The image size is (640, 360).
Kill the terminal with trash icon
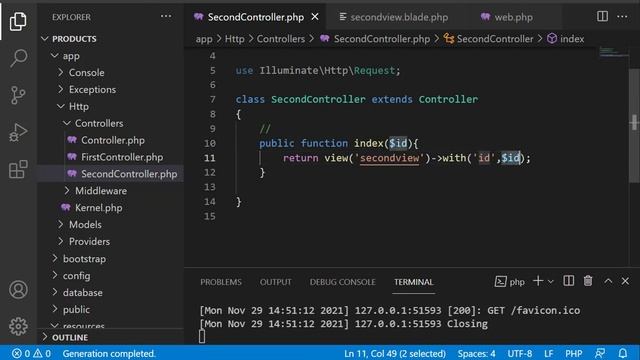point(588,281)
